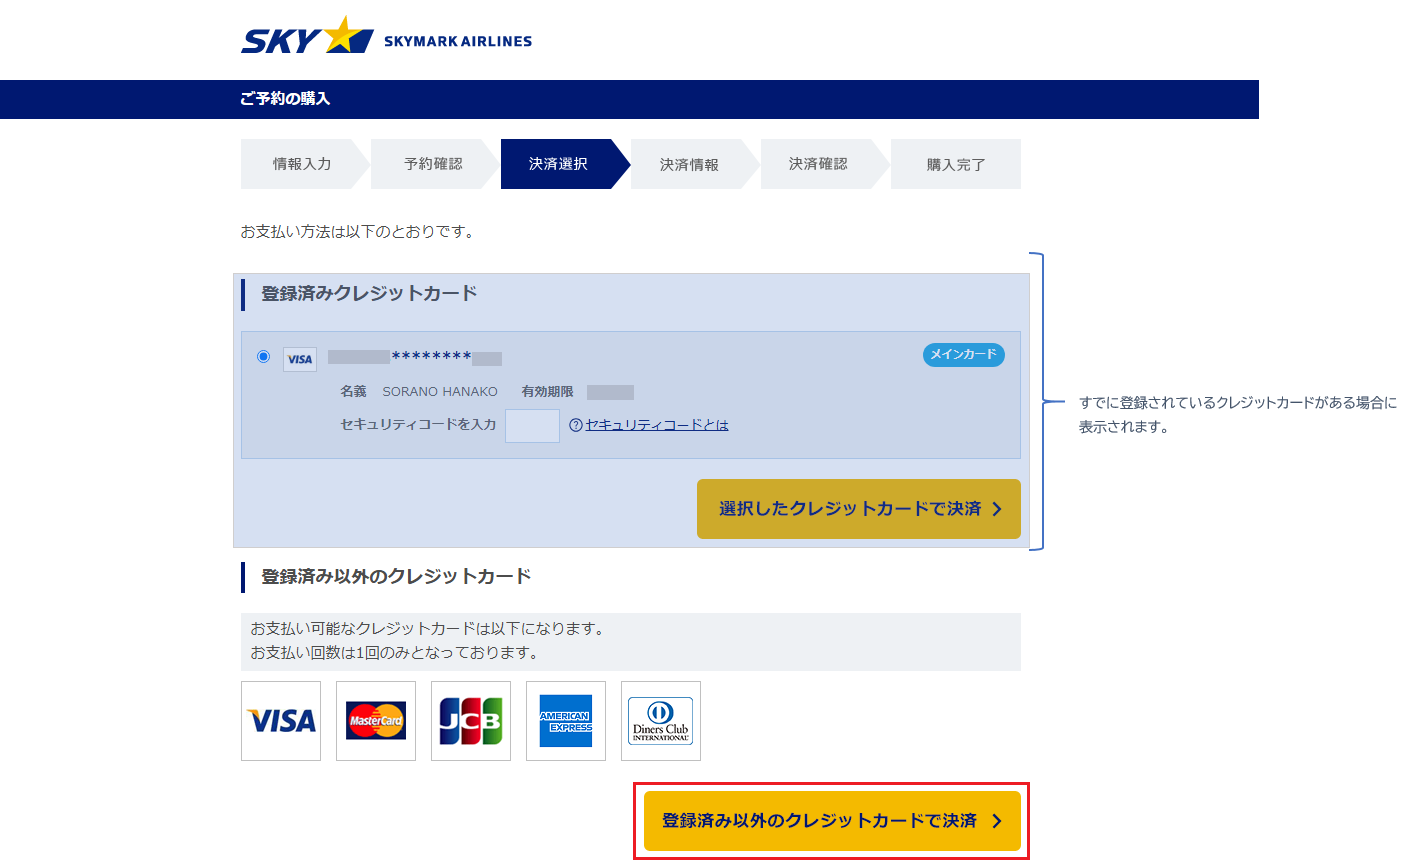Open the セキュリティコードとは link
1403x864 pixels.
(x=657, y=425)
